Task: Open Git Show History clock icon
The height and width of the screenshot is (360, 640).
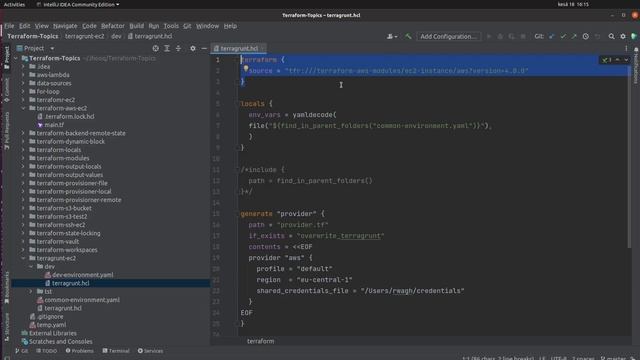Action: pyautogui.click(x=585, y=36)
